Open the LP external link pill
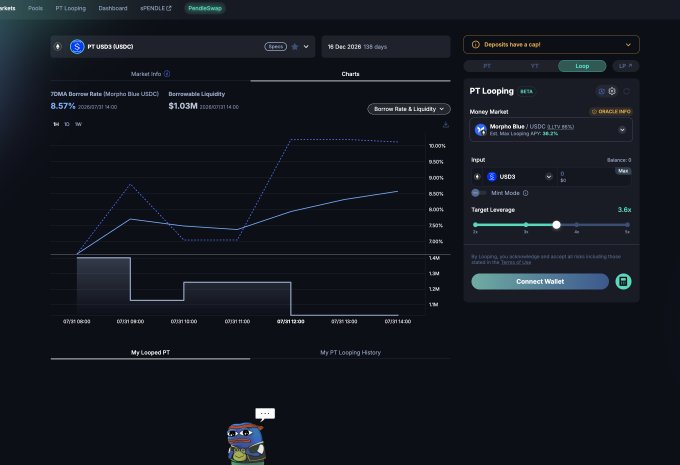This screenshot has width=680, height=465. (x=626, y=66)
